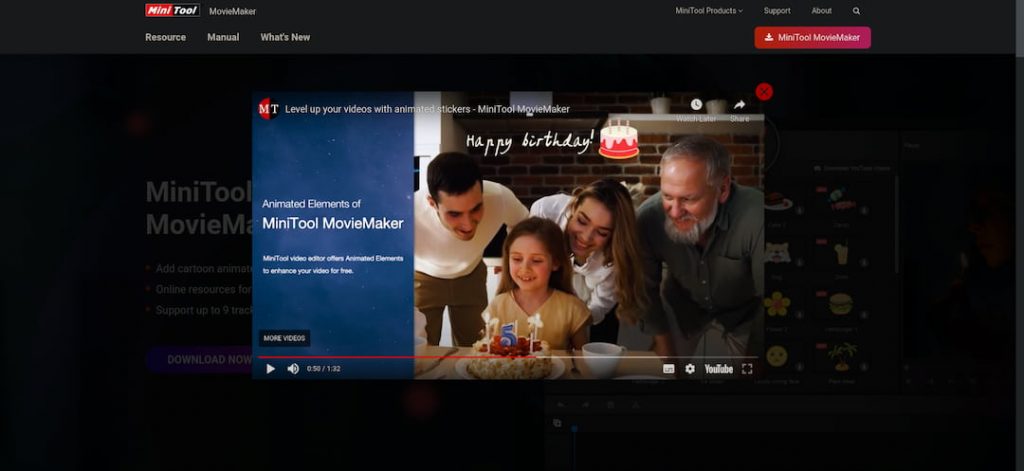Viewport: 1024px width, 471px height.
Task: Click the Share arrow icon
Action: [x=739, y=105]
